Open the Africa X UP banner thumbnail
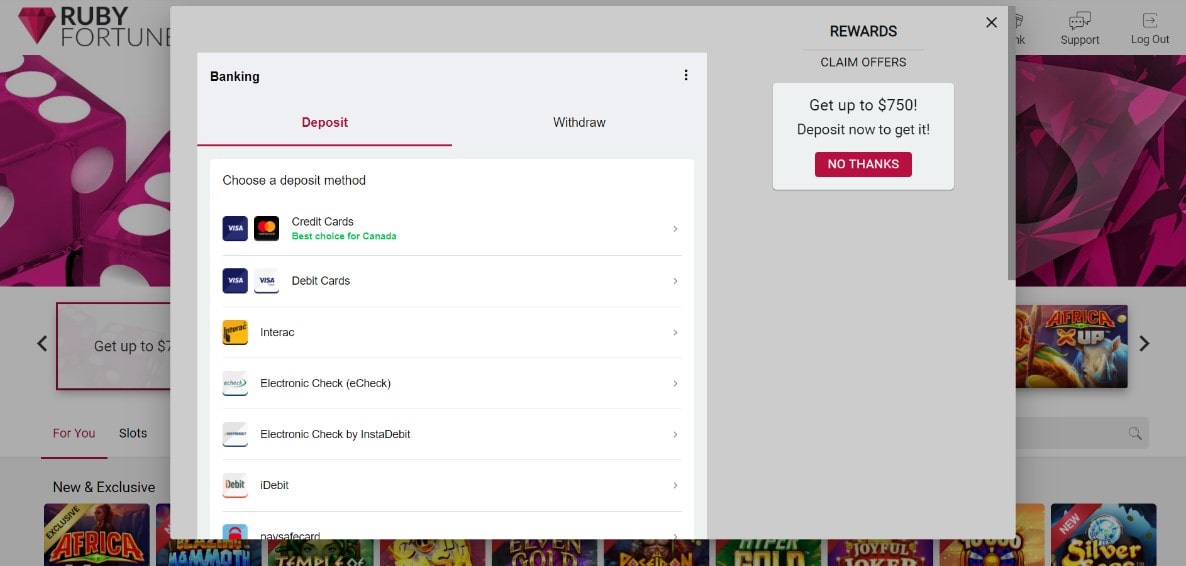This screenshot has height=566, width=1186. click(1072, 347)
